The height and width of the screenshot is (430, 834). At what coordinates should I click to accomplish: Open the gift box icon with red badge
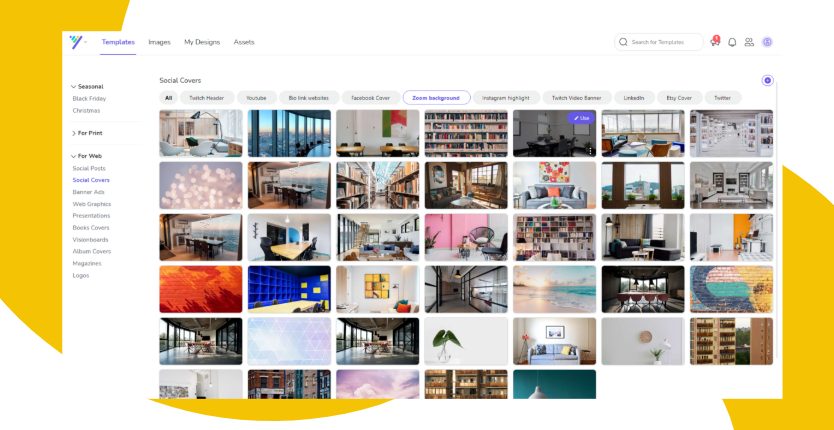[x=715, y=42]
